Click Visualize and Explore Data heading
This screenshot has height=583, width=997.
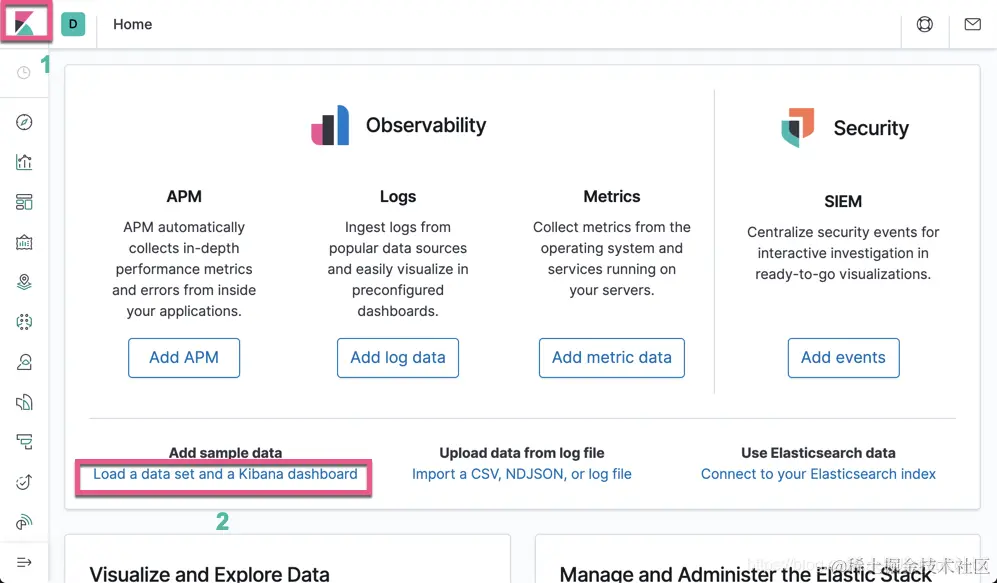click(x=209, y=574)
